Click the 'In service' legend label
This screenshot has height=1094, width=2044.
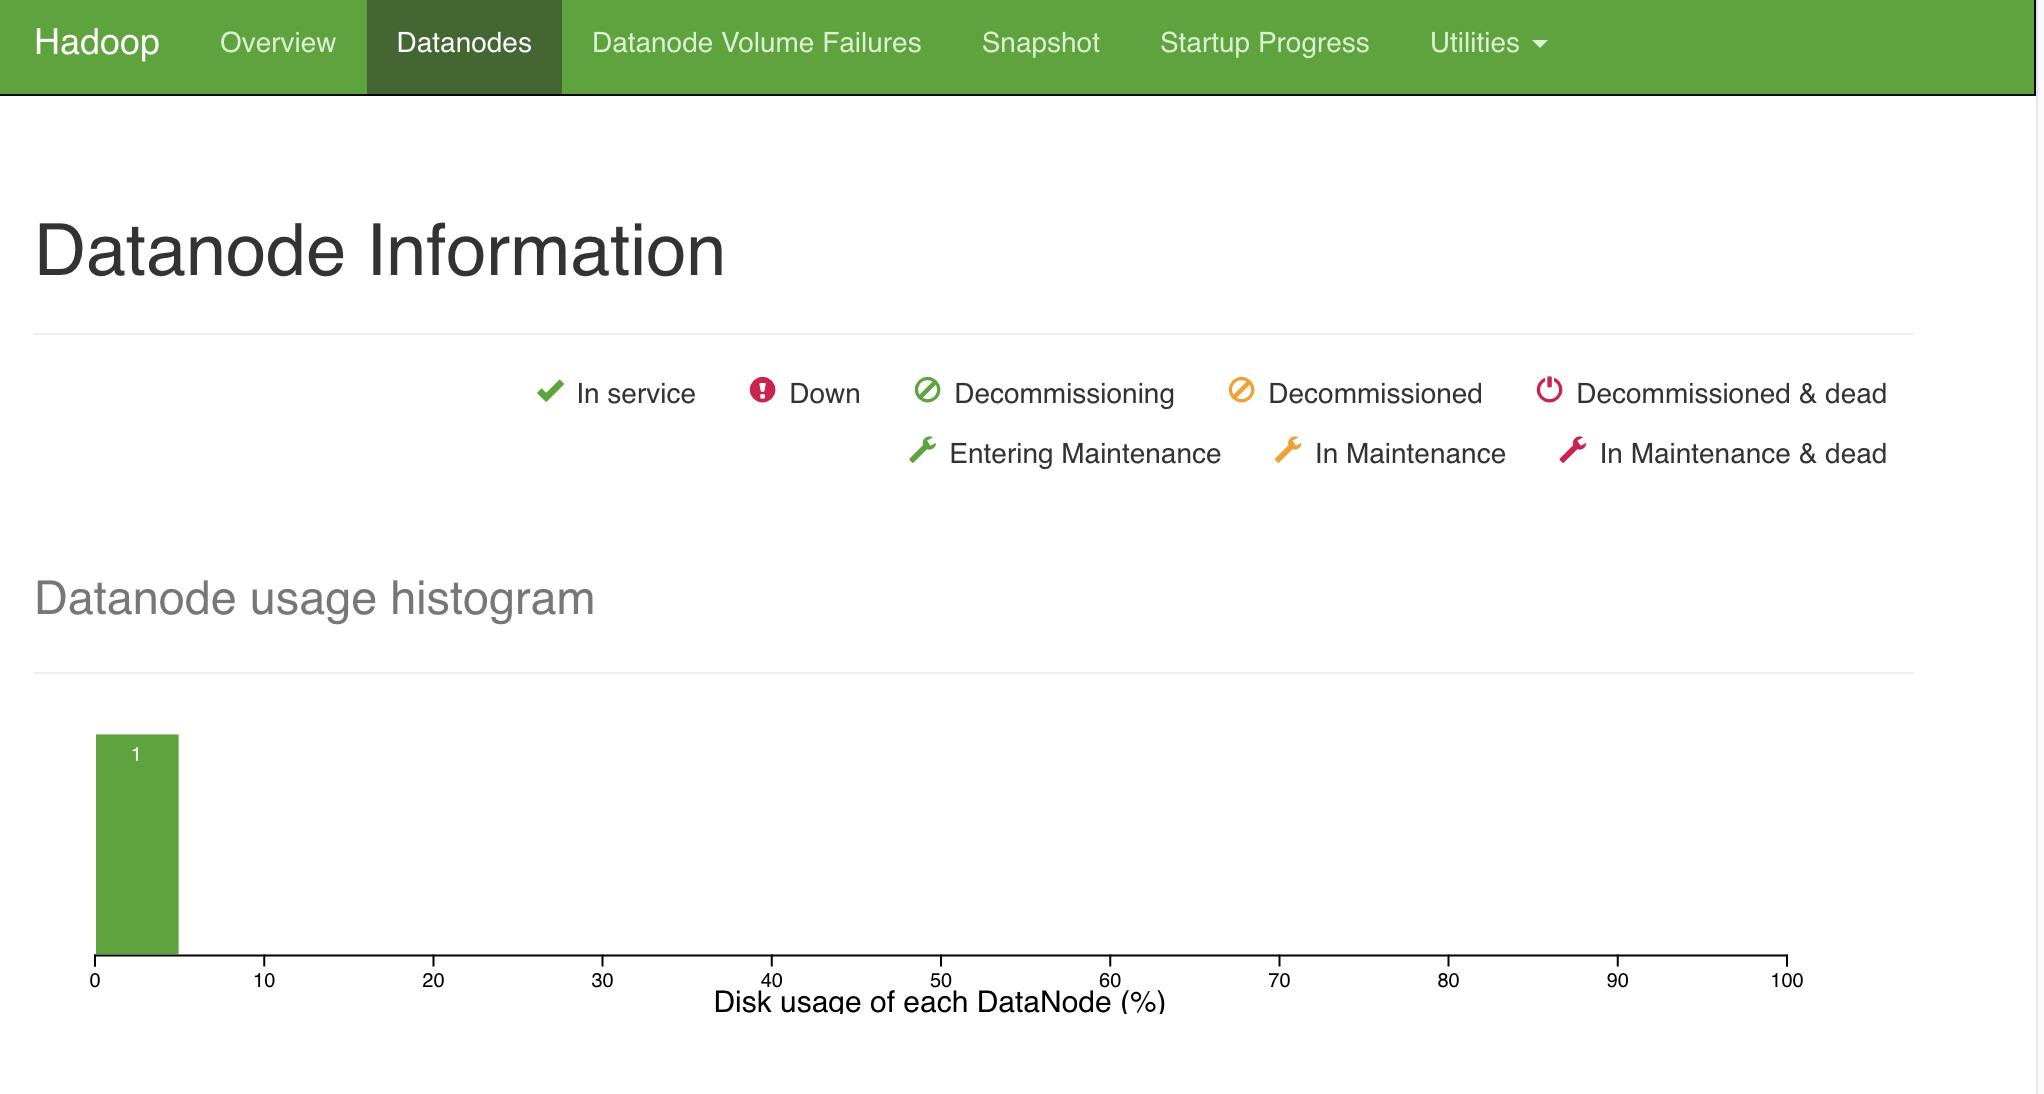[636, 394]
